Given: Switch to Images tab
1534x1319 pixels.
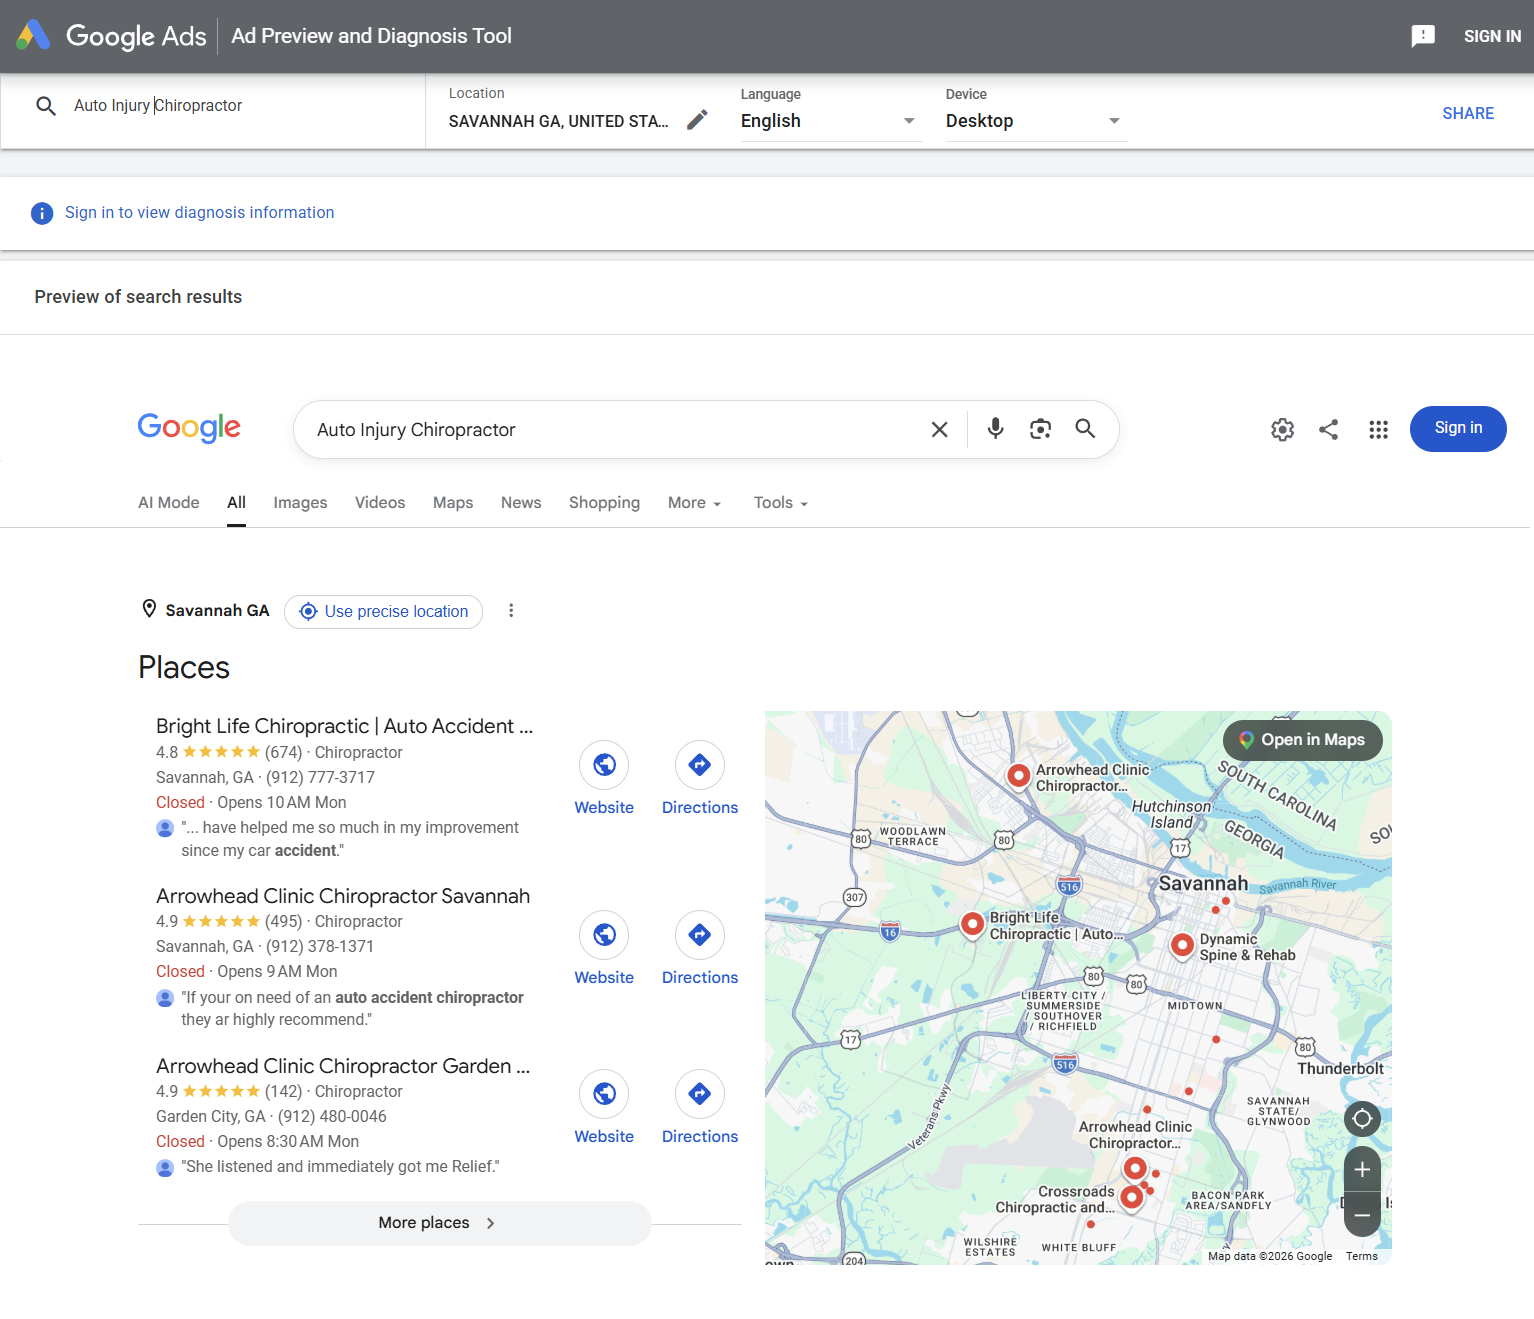Looking at the screenshot, I should click(300, 503).
